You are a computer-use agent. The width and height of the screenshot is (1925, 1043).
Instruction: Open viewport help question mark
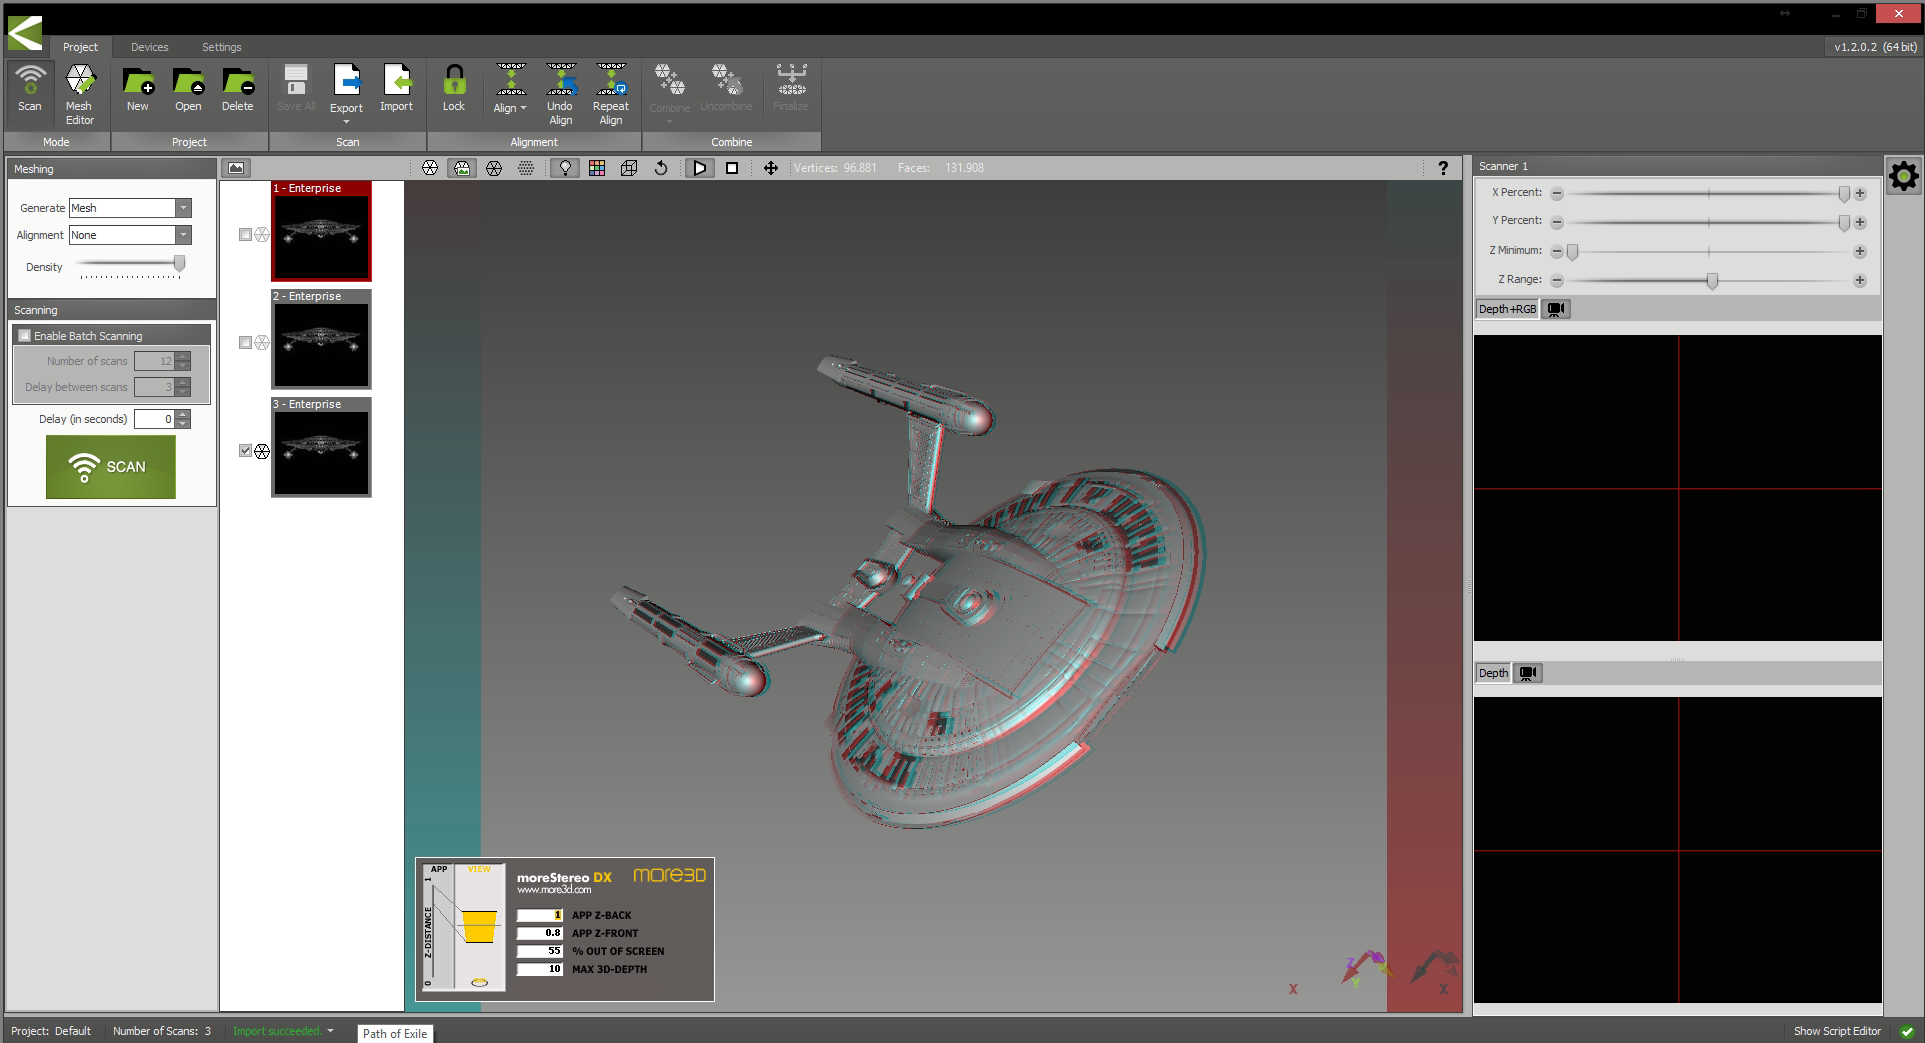pyautogui.click(x=1443, y=168)
